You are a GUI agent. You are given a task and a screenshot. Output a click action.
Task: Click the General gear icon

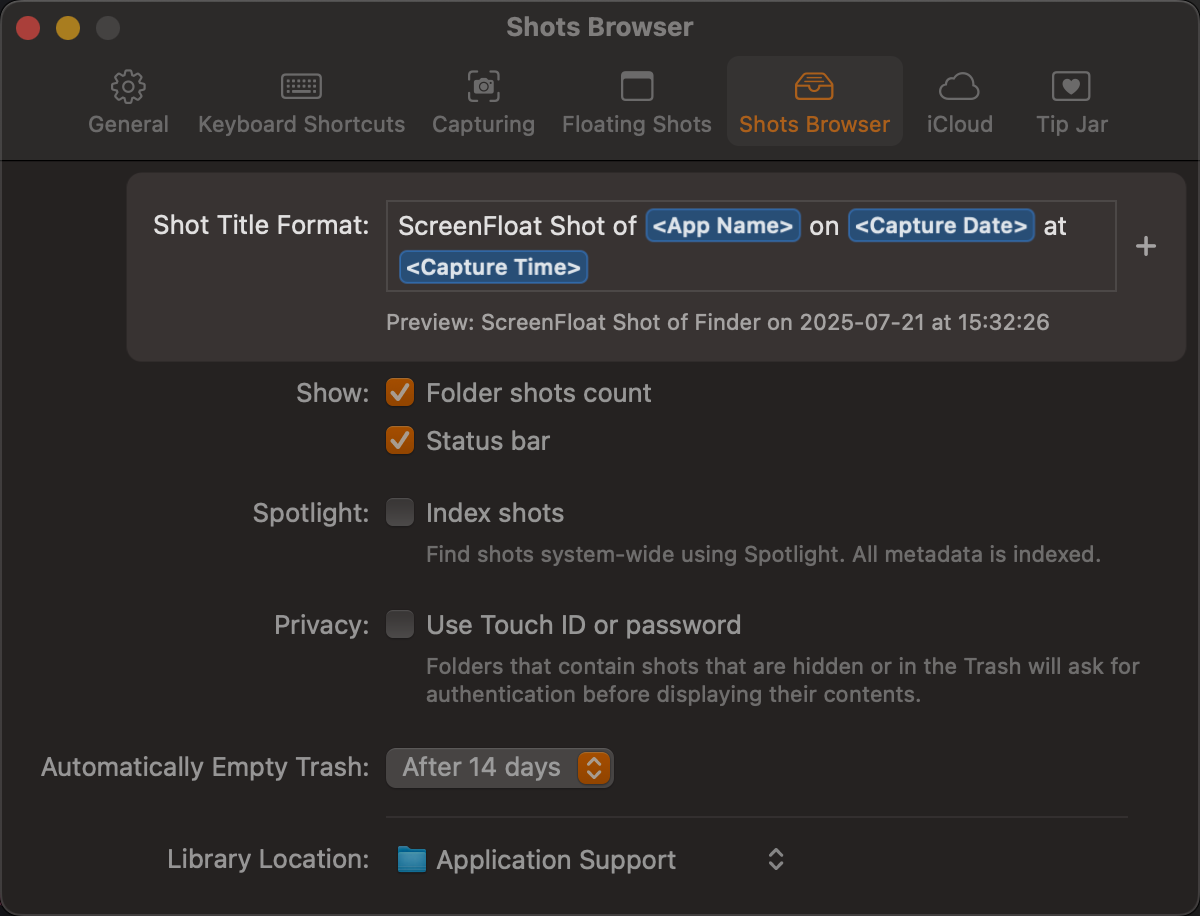click(x=128, y=88)
